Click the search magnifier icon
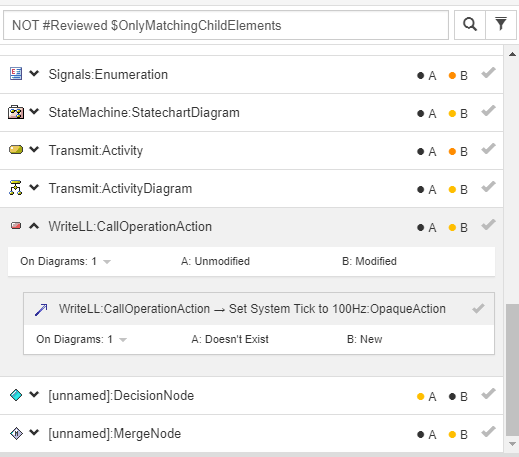 coord(470,25)
